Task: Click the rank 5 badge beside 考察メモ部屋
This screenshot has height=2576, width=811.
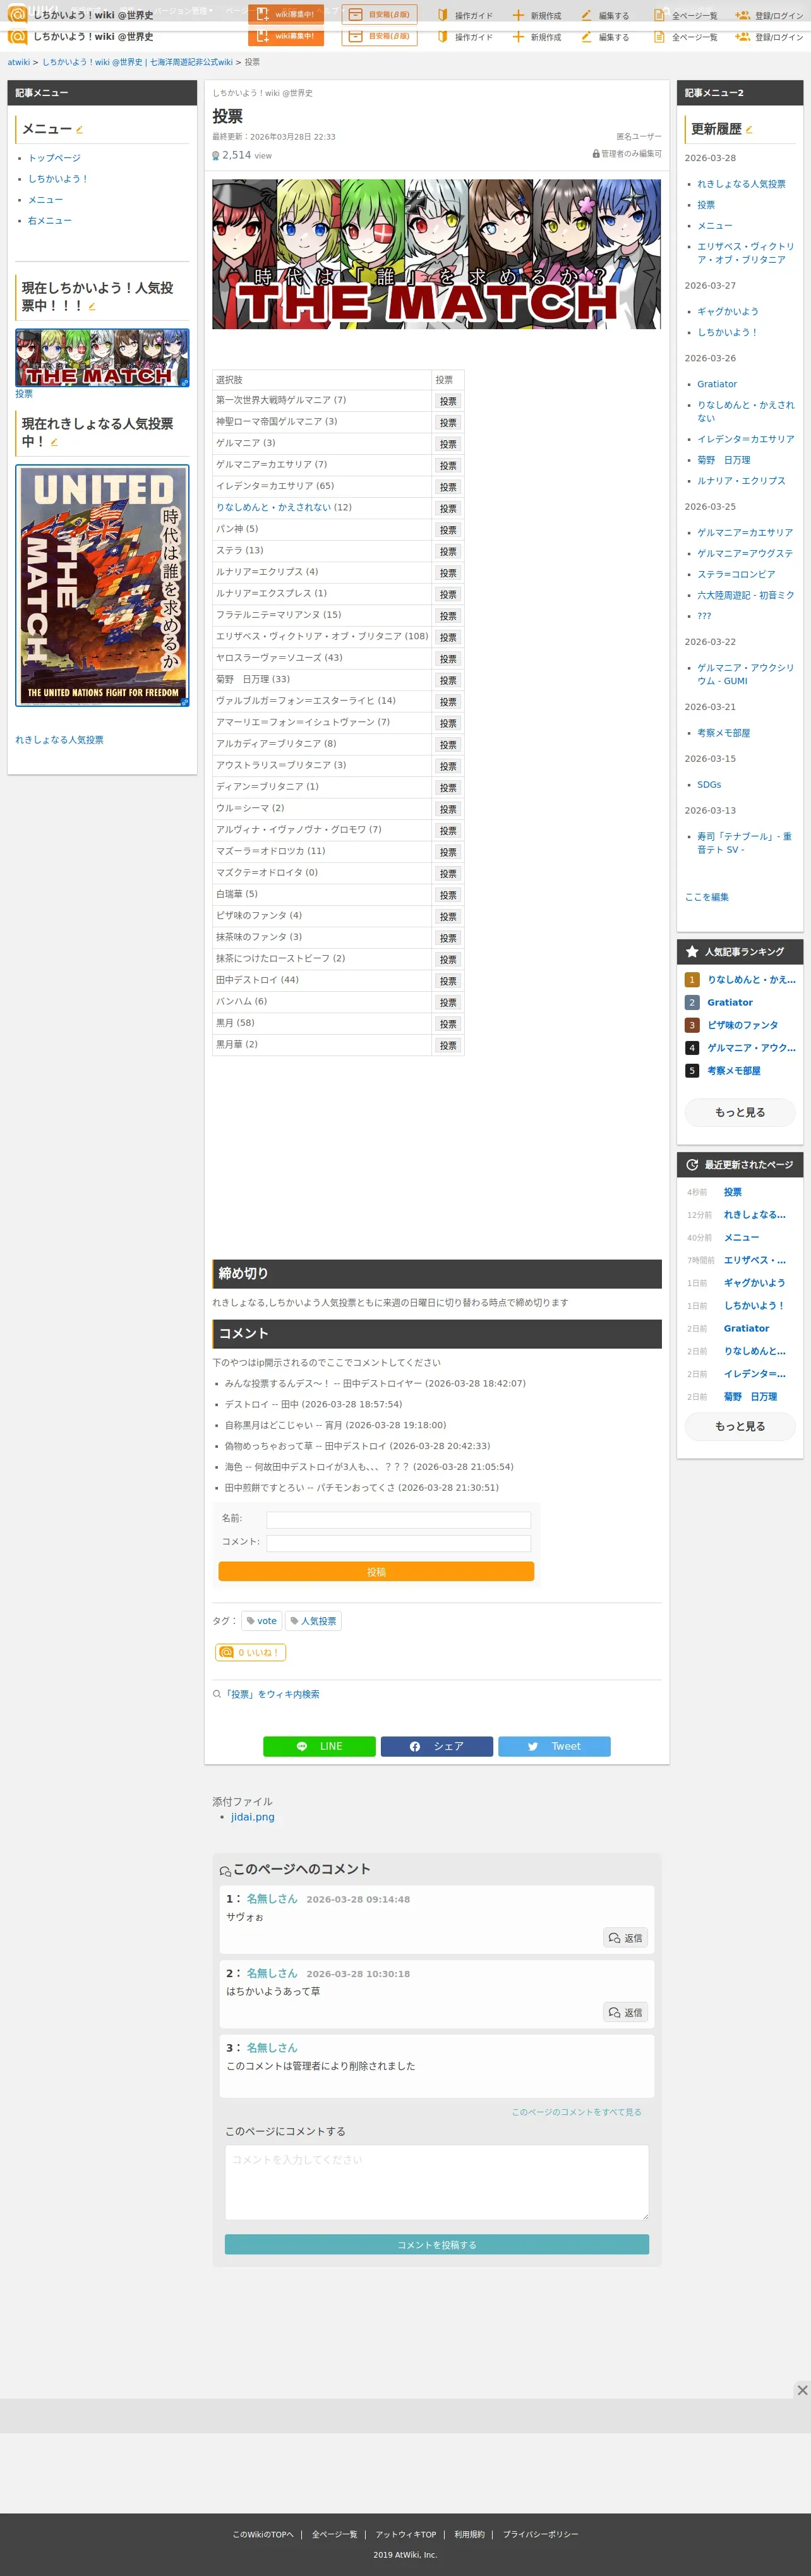Action: [691, 1070]
